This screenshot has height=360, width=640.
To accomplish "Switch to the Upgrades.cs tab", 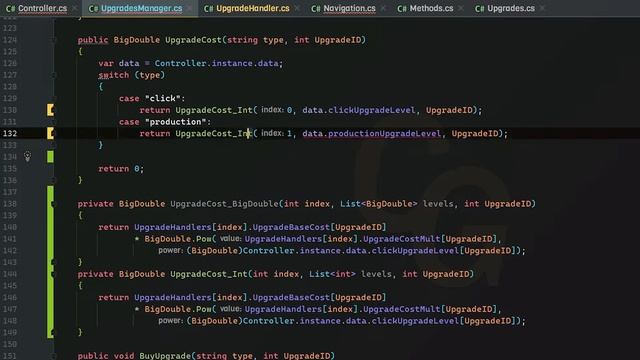I will pos(511,8).
